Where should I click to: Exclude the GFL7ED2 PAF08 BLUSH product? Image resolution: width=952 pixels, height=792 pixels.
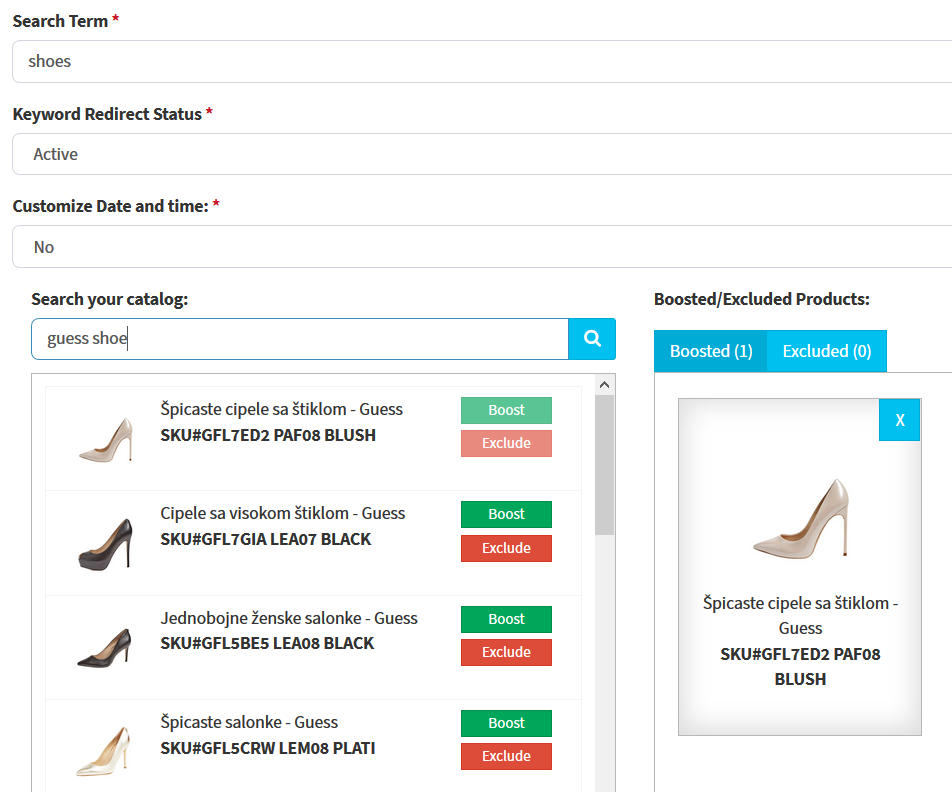[506, 443]
